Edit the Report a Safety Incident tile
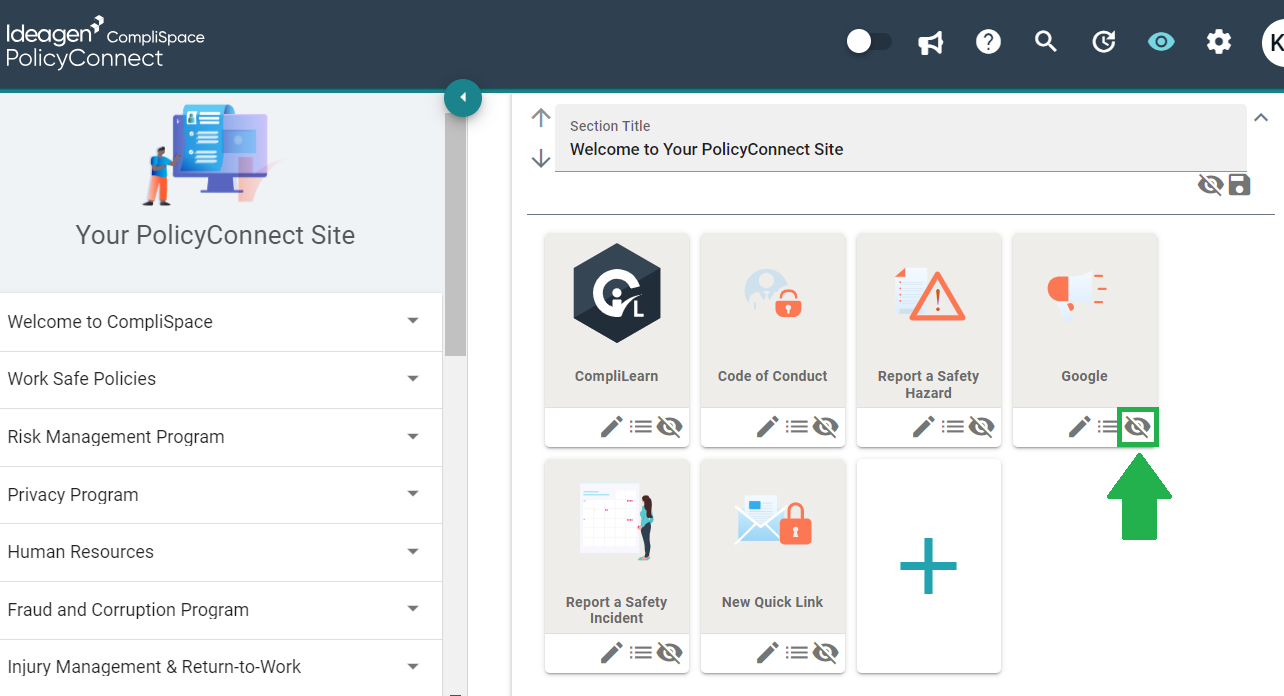The width and height of the screenshot is (1284, 696). (611, 653)
